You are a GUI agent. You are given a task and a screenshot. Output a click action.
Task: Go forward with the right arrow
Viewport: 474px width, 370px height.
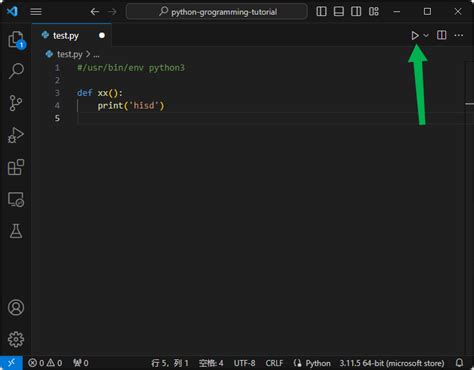point(112,12)
